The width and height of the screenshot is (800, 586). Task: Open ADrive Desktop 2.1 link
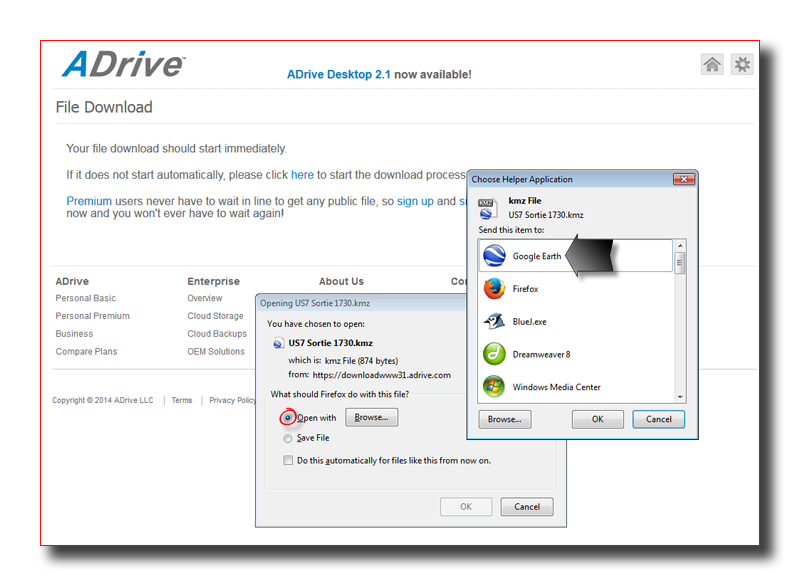(x=338, y=74)
